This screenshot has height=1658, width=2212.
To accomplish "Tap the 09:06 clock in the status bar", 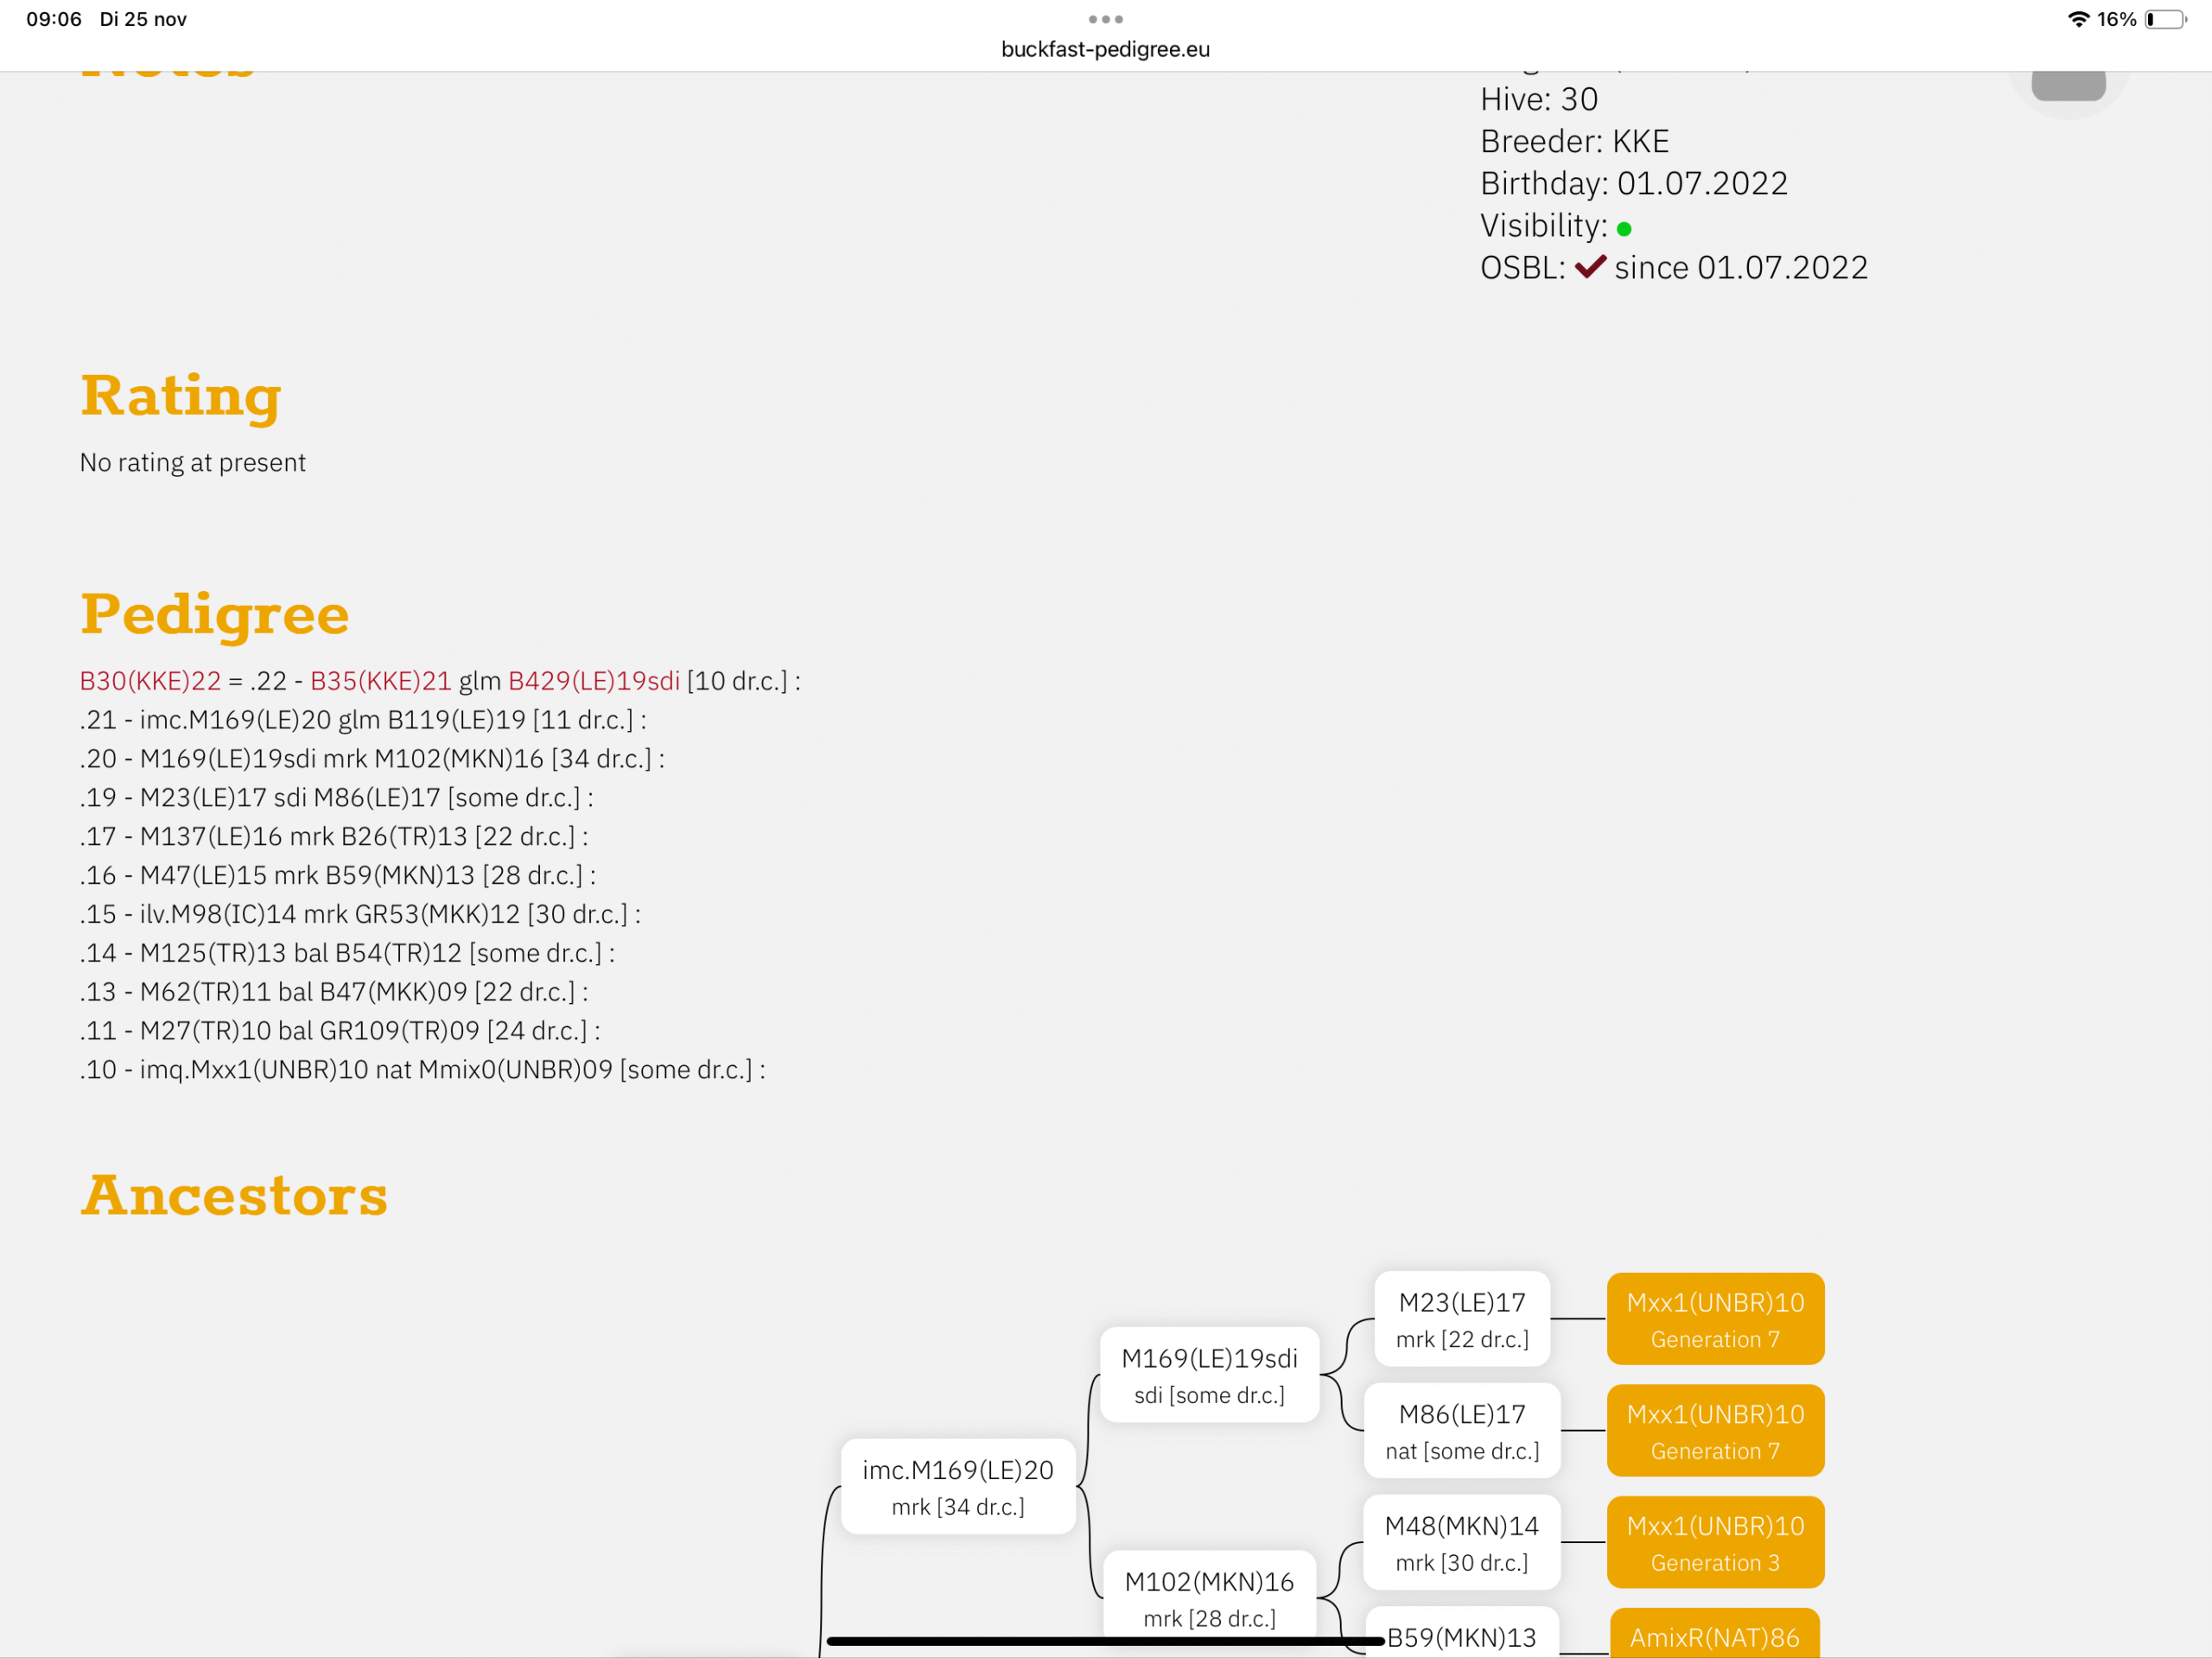I will (55, 18).
